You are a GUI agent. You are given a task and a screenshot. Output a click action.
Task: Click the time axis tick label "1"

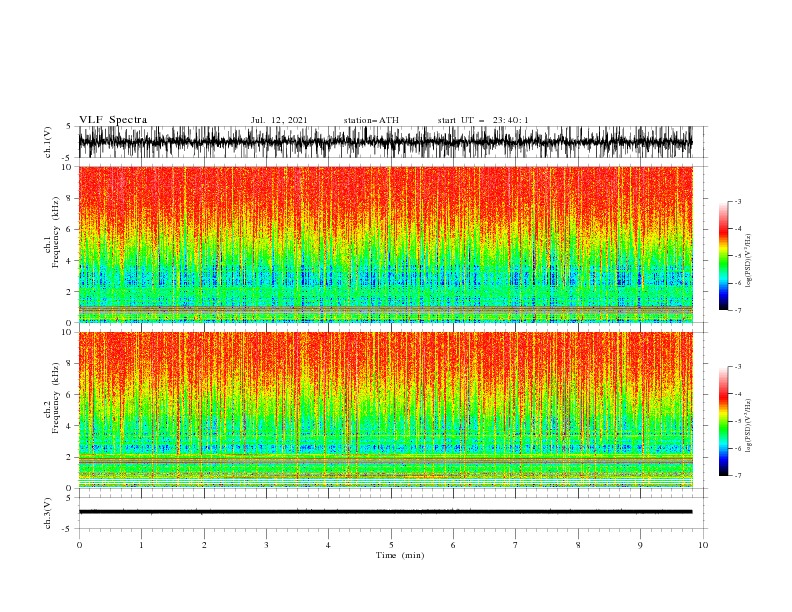(141, 545)
